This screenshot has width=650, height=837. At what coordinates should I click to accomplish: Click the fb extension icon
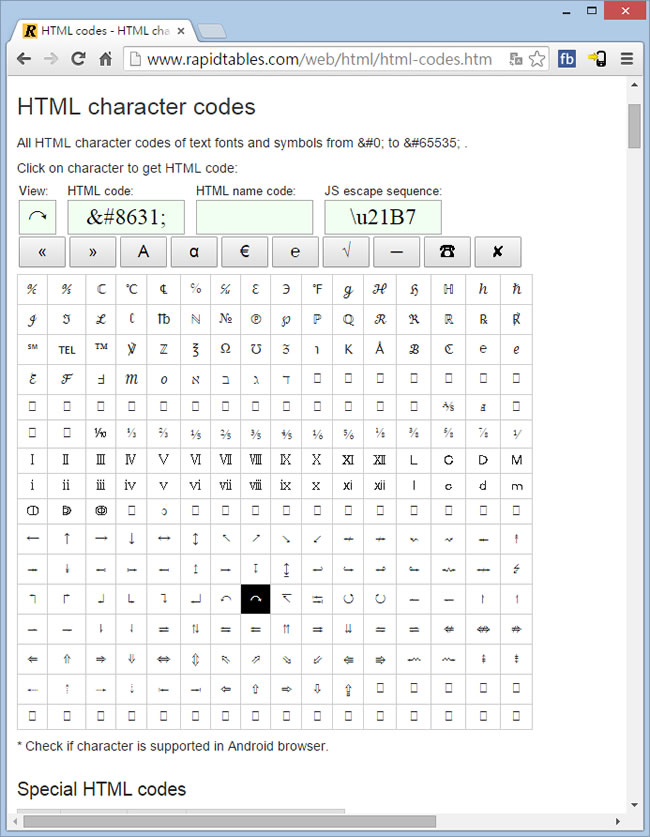567,59
